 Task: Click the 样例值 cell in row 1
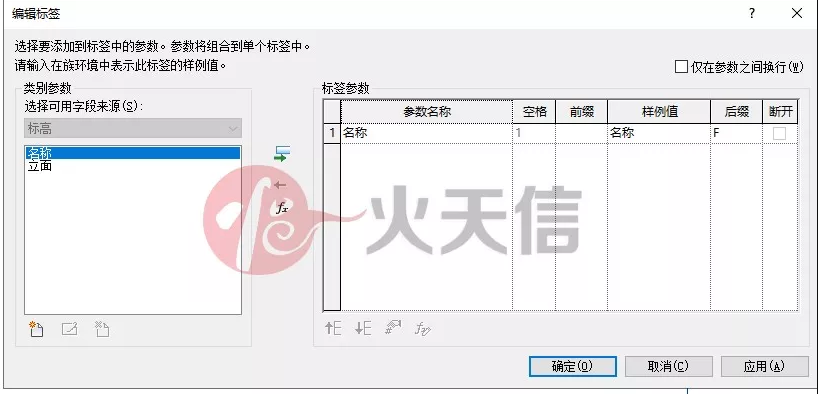click(x=659, y=133)
